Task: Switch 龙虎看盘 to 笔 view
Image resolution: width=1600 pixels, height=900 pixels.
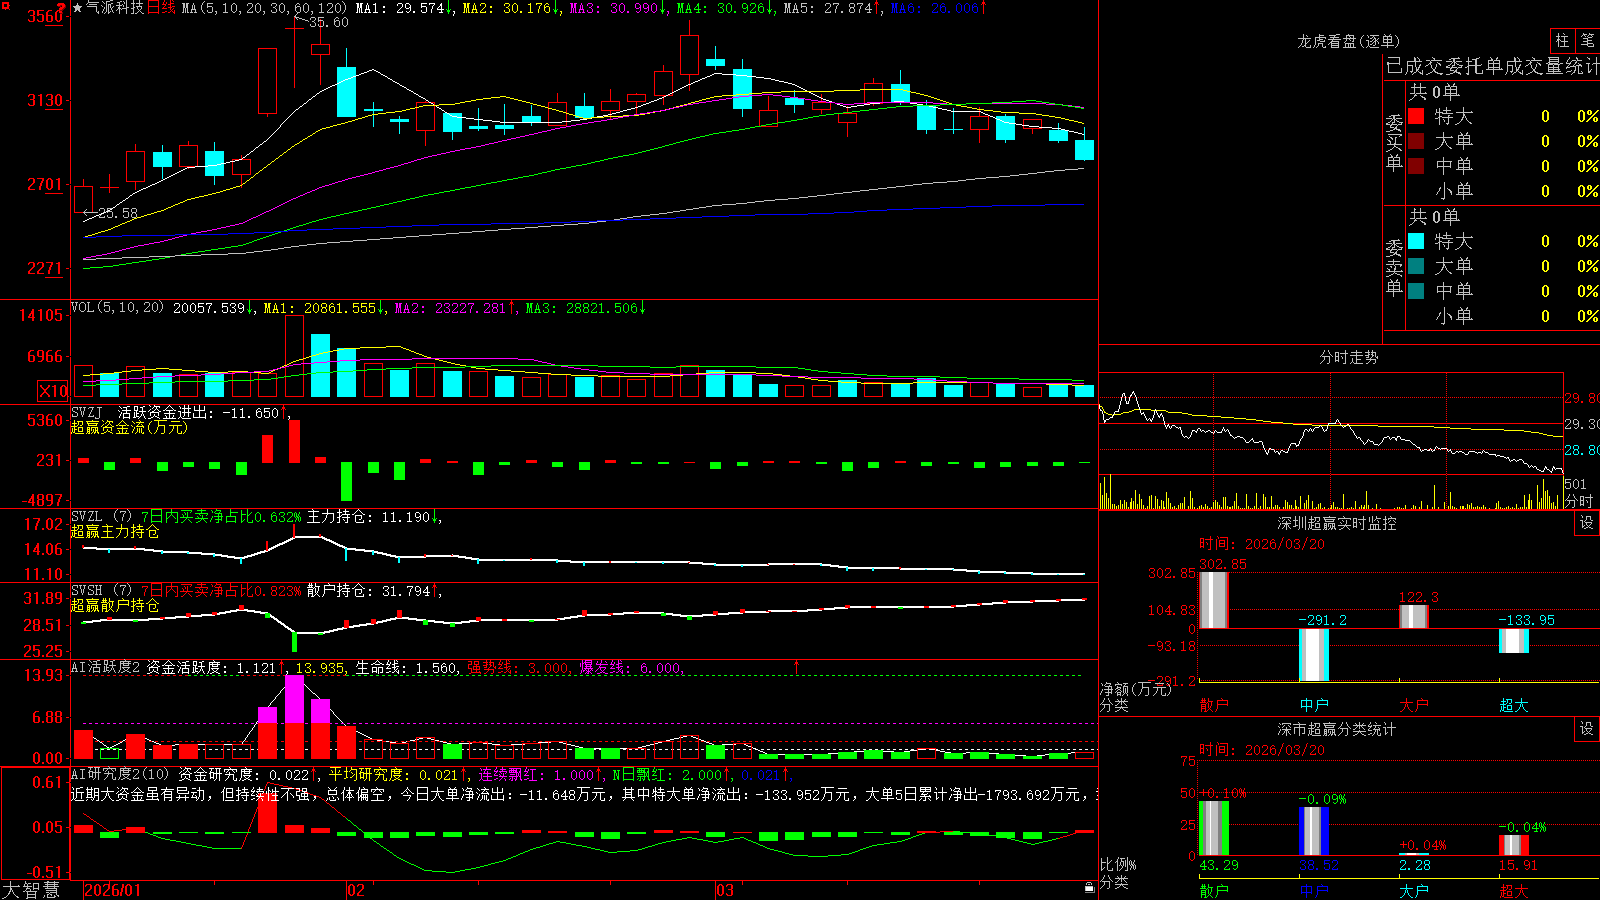Action: point(1587,41)
